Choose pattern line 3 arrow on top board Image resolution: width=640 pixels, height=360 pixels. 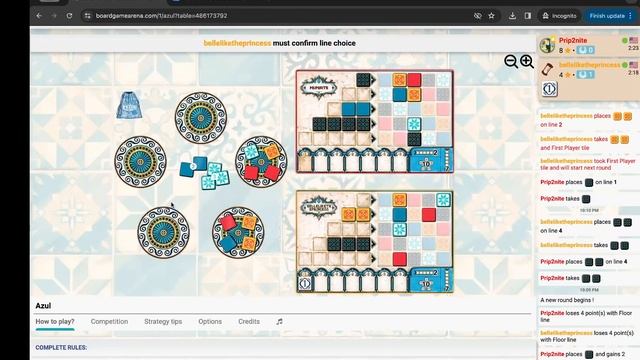[373, 109]
